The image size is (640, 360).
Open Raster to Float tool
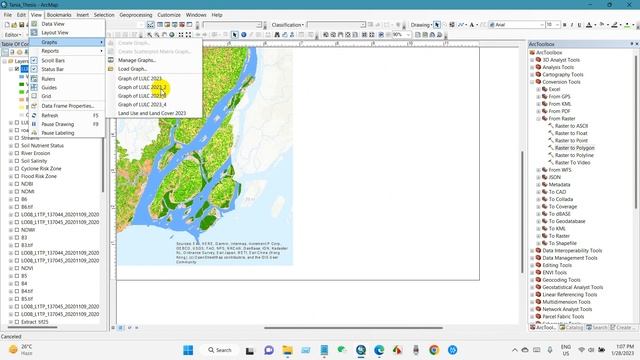(x=571, y=133)
